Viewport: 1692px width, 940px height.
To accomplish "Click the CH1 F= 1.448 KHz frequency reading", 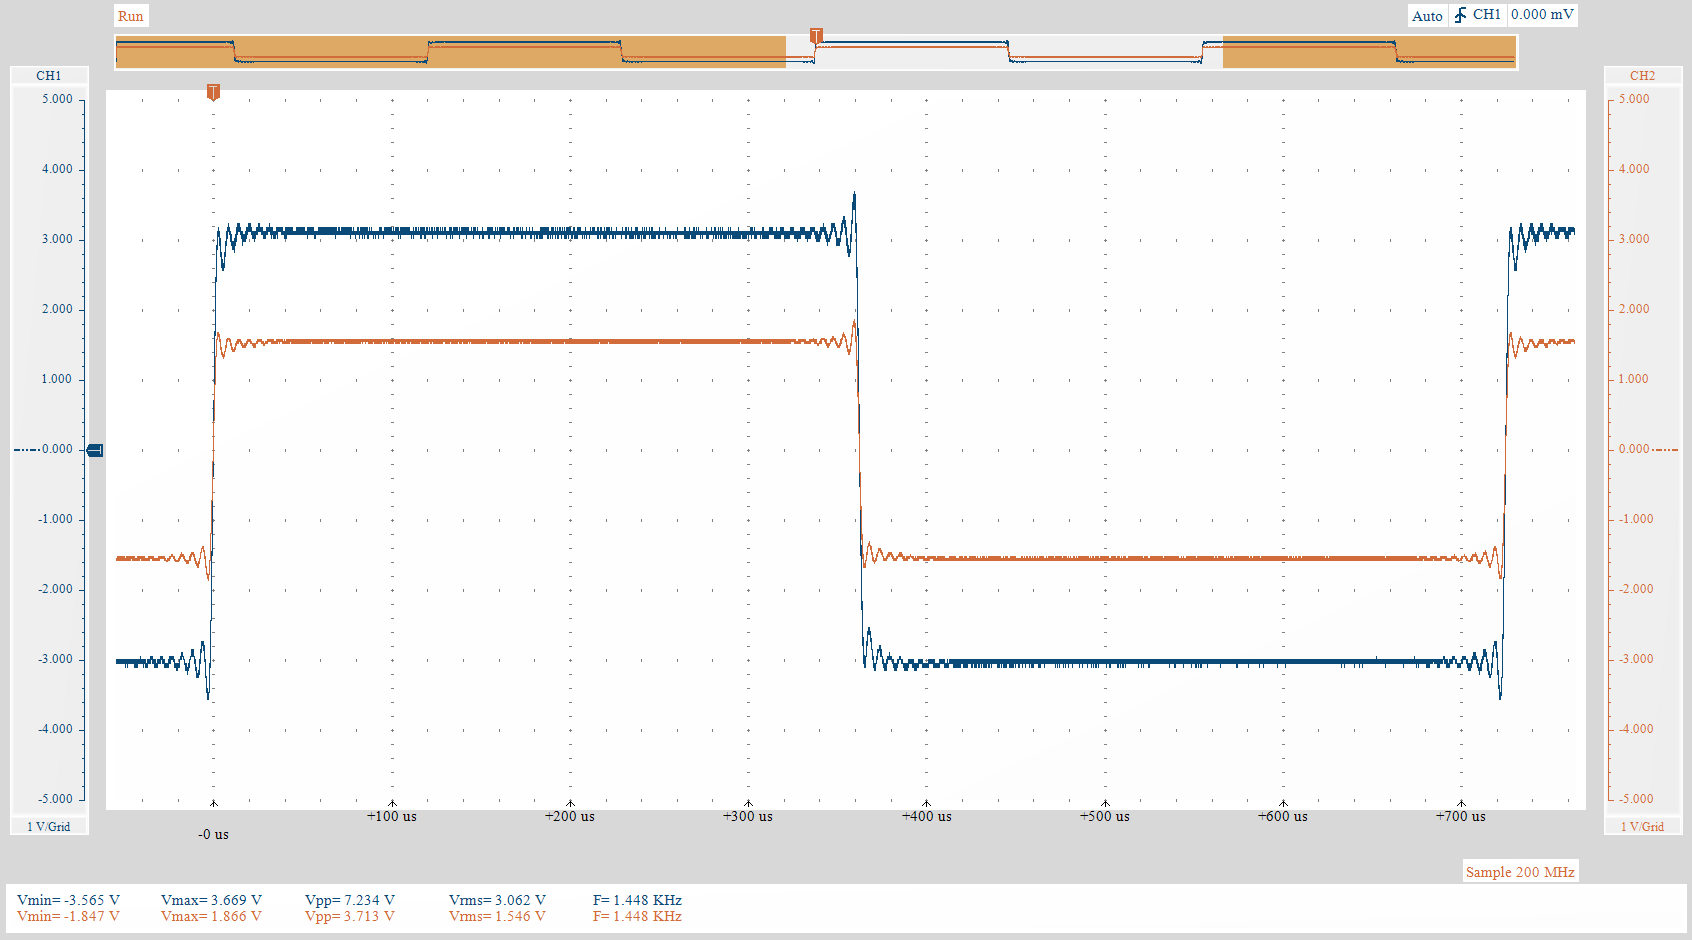I will click(x=637, y=900).
